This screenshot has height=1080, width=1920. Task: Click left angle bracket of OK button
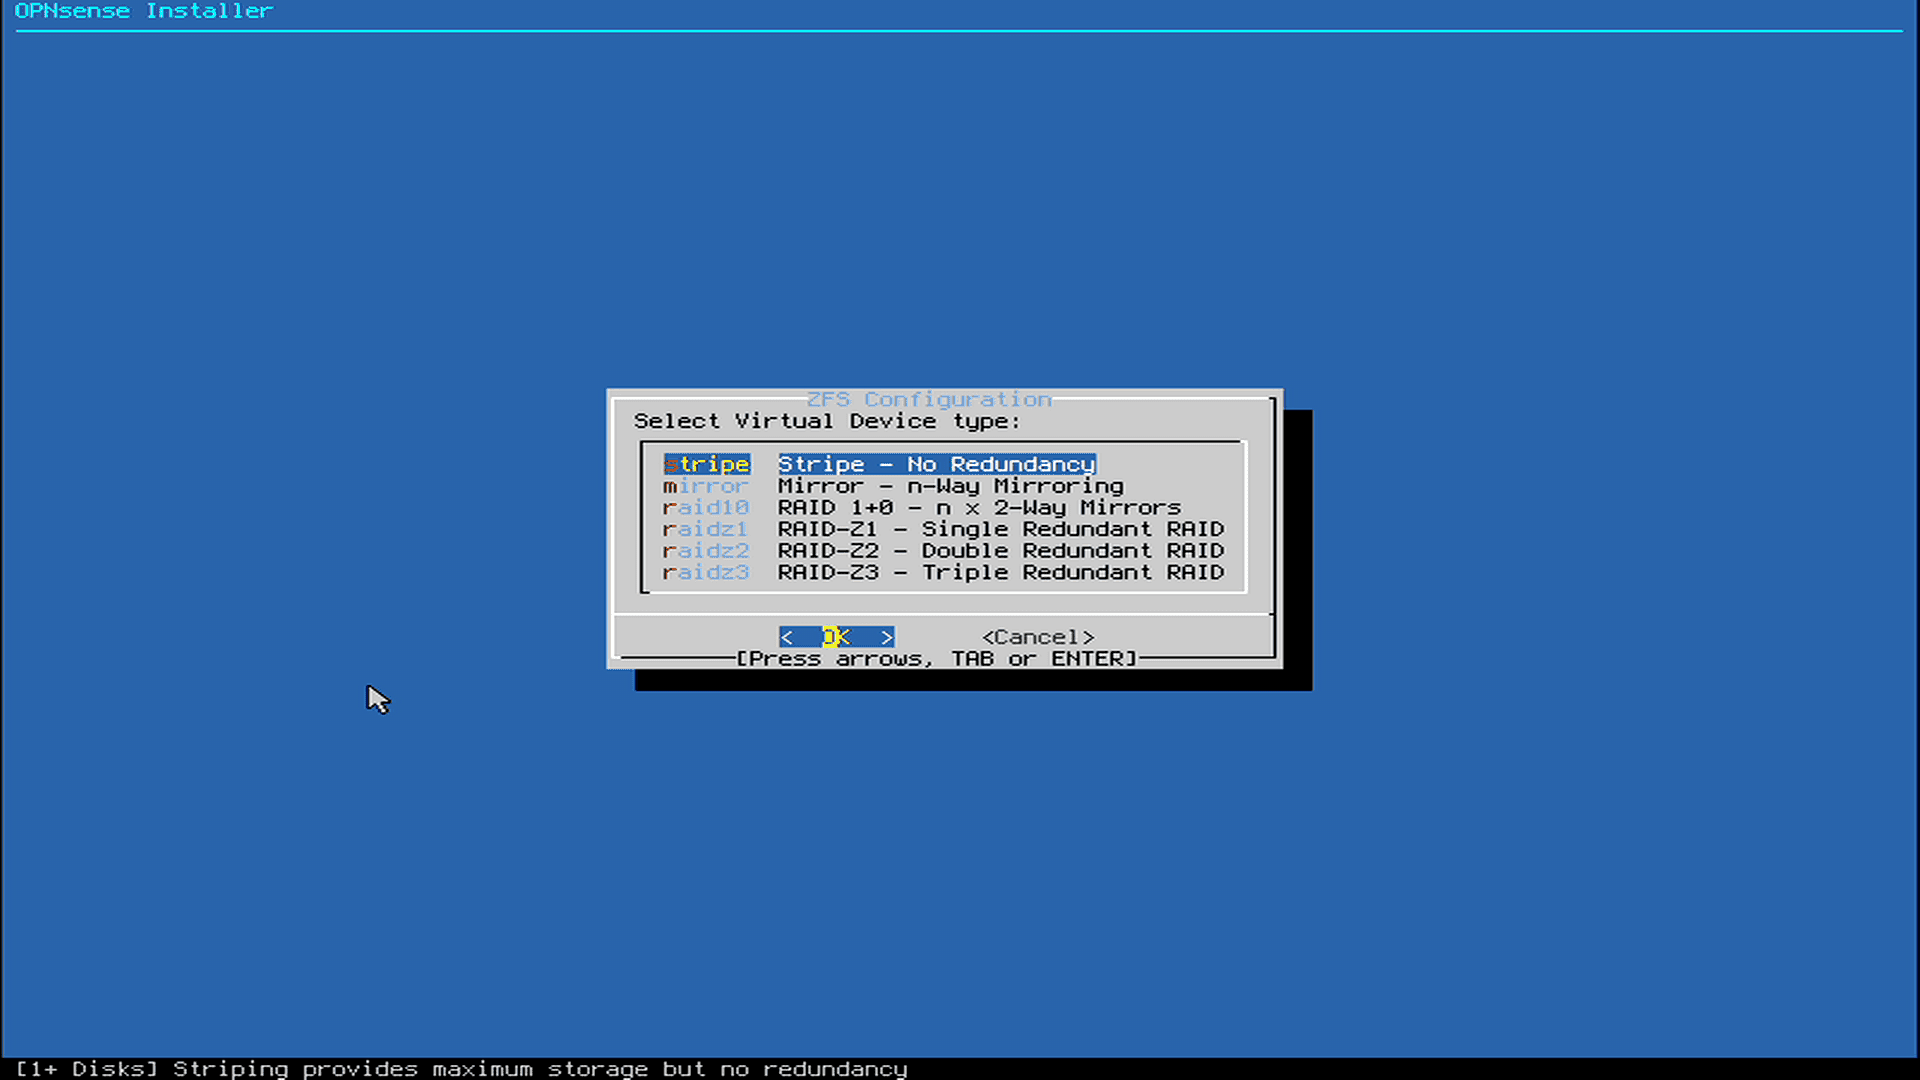pyautogui.click(x=787, y=637)
